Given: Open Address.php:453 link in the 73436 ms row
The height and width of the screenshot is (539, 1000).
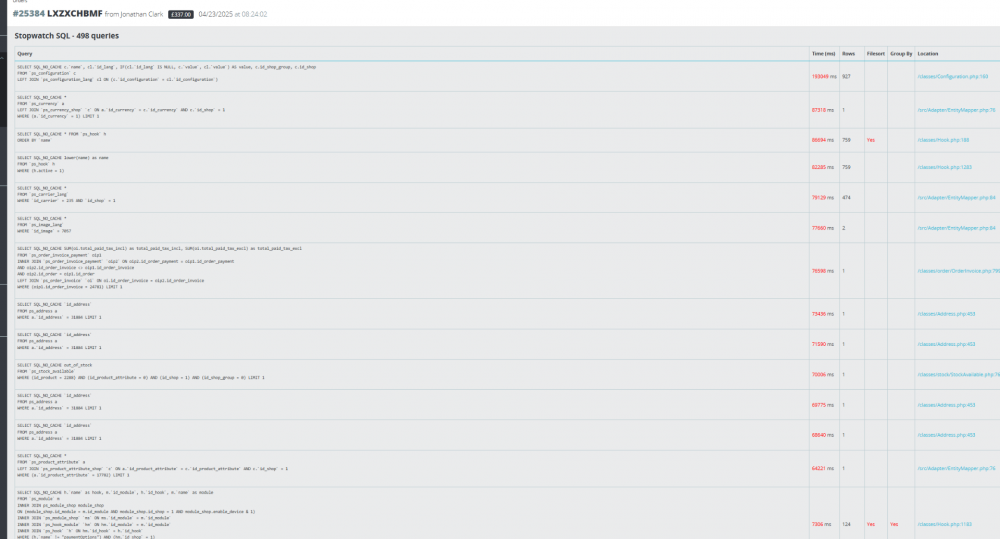Looking at the screenshot, I should click(946, 314).
